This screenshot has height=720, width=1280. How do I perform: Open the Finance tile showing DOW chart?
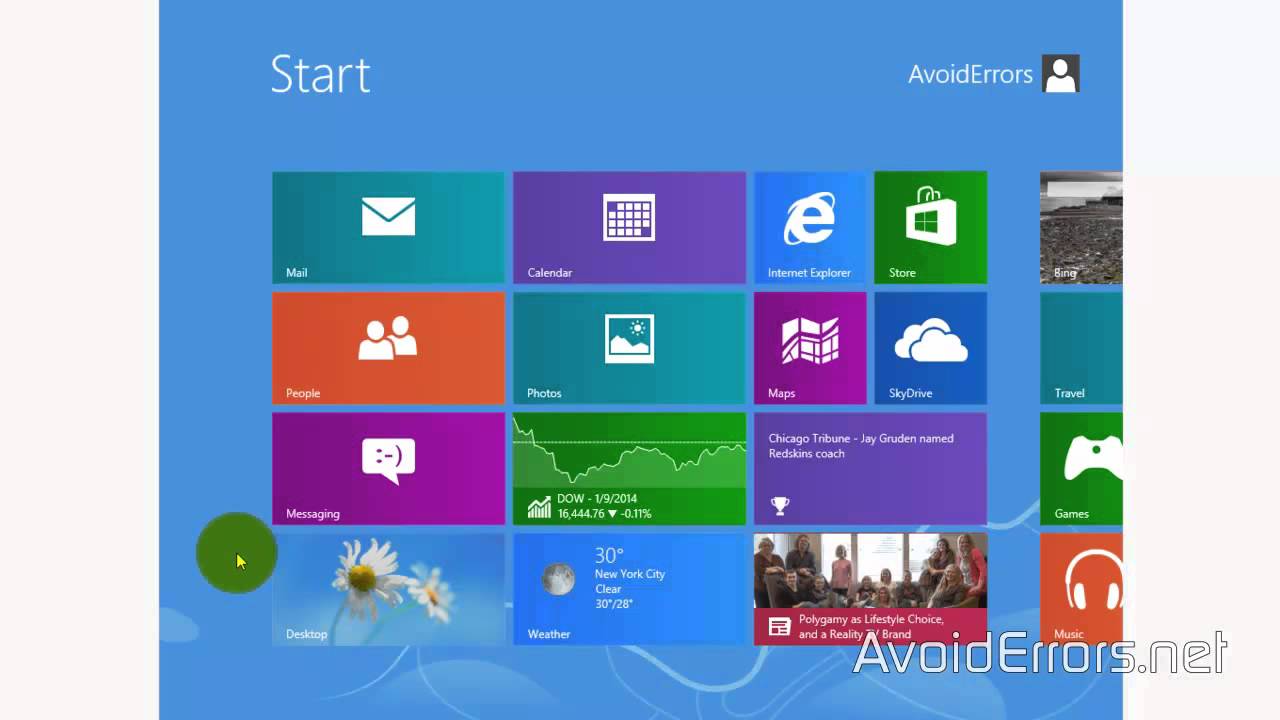coord(629,468)
